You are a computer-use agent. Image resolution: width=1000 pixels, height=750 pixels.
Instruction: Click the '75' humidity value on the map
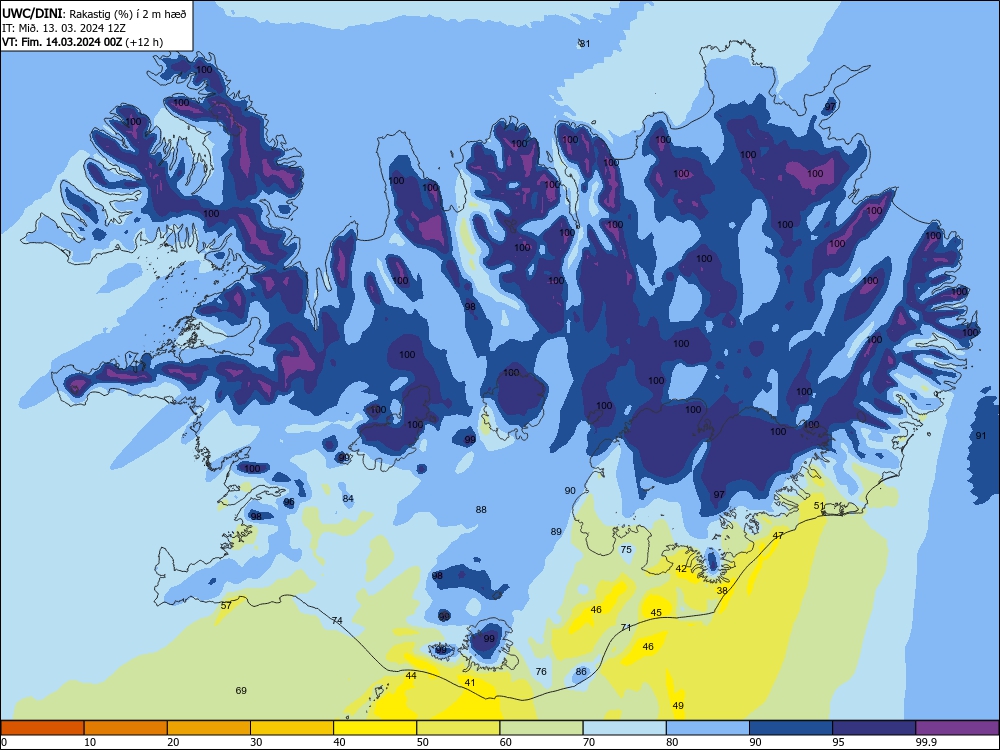point(626,550)
